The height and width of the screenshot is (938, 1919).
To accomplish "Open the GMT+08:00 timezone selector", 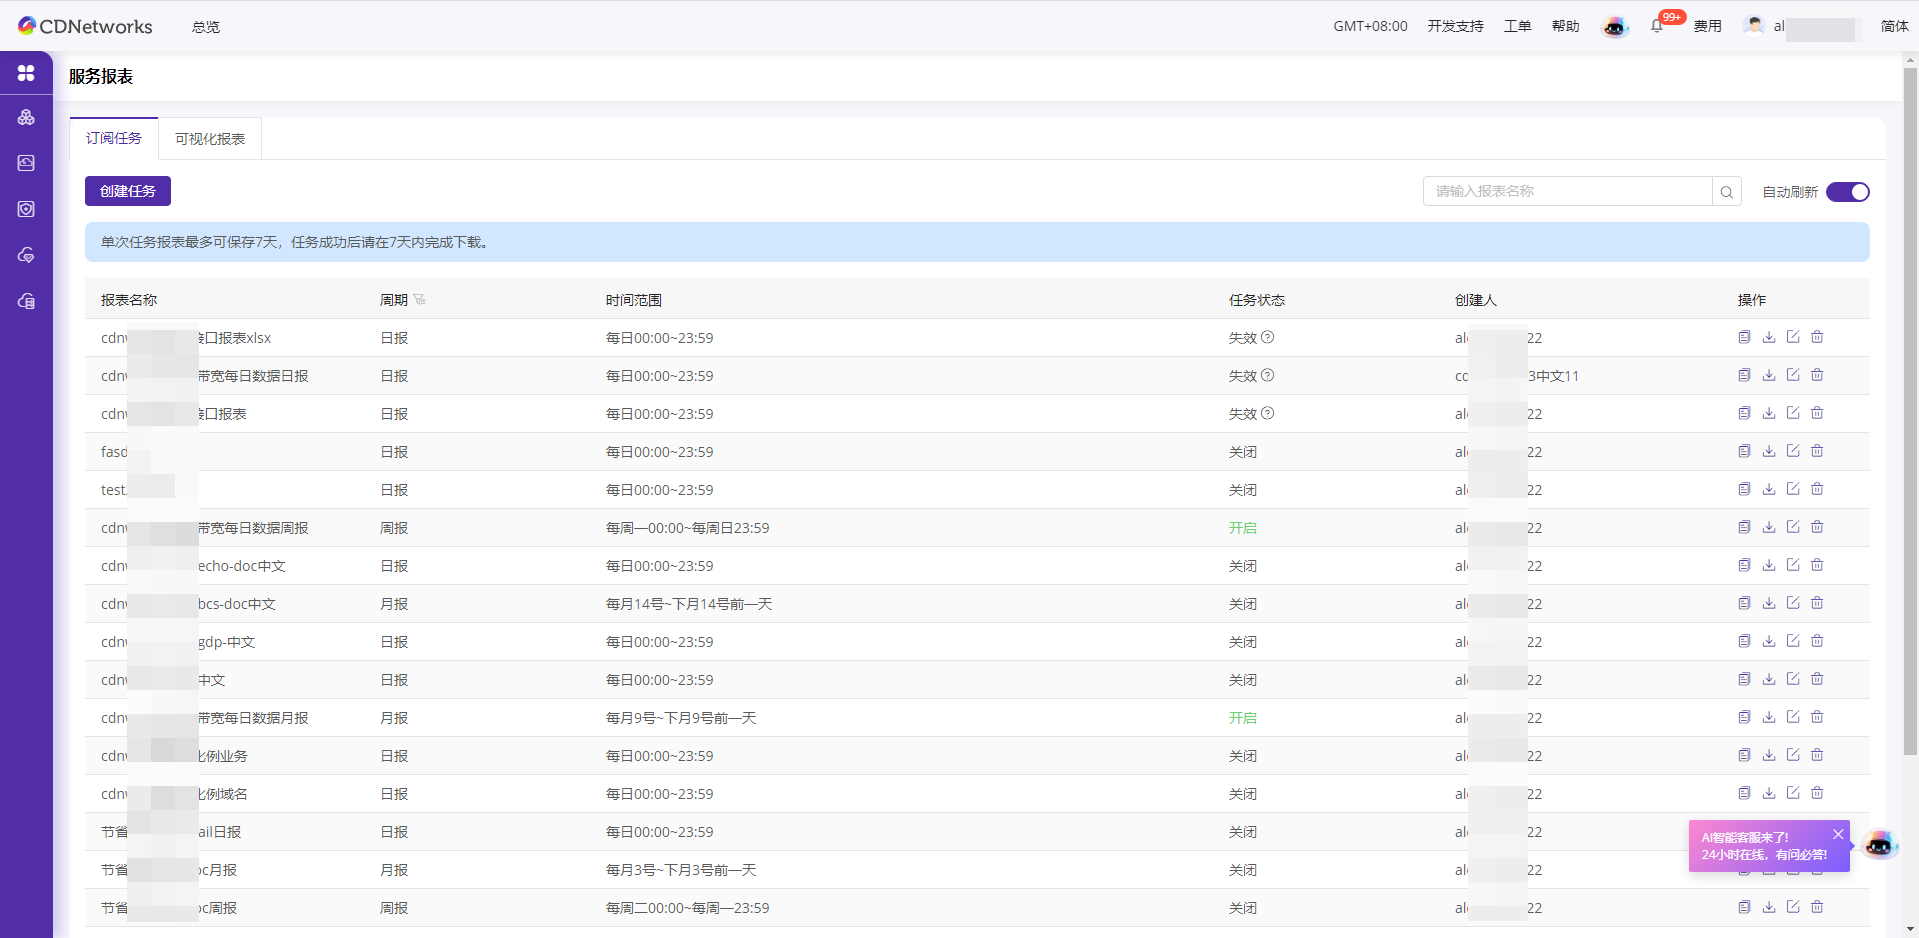I will pos(1370,27).
